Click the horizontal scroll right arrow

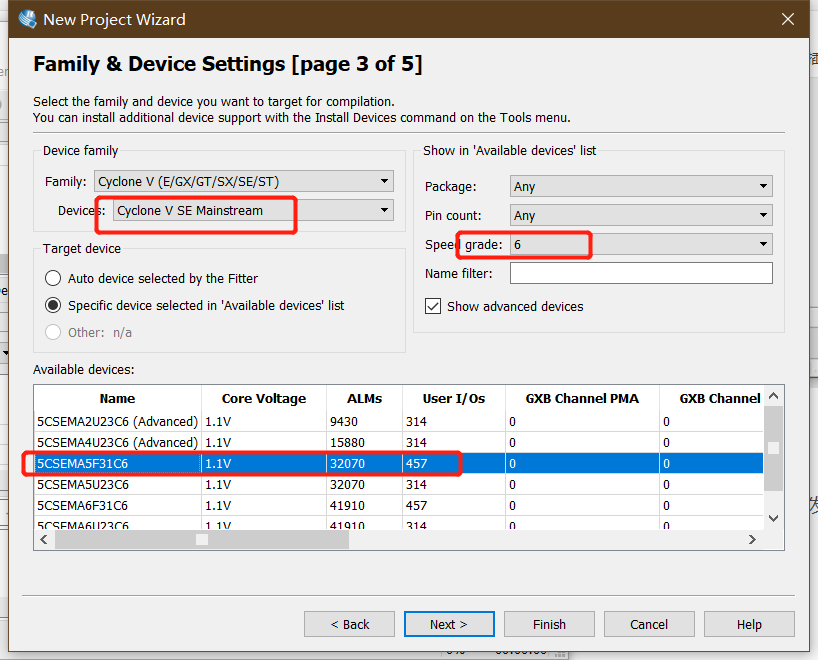click(x=752, y=539)
